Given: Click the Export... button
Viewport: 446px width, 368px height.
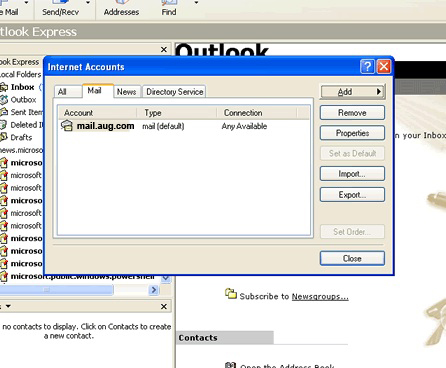Looking at the screenshot, I should (352, 195).
